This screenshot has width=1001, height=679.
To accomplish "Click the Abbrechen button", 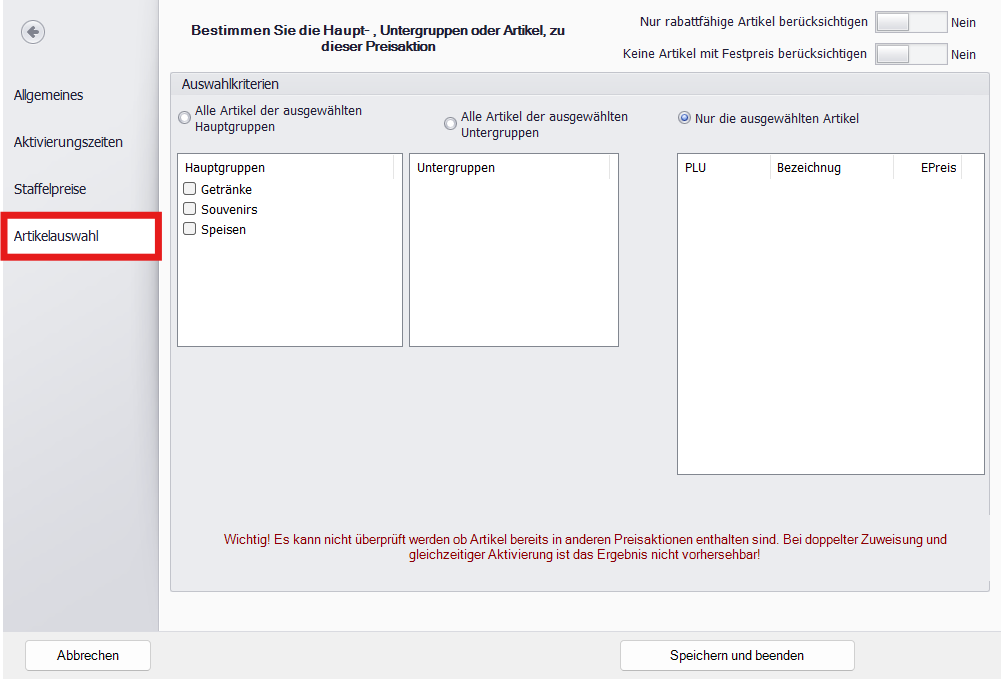I will 88,655.
